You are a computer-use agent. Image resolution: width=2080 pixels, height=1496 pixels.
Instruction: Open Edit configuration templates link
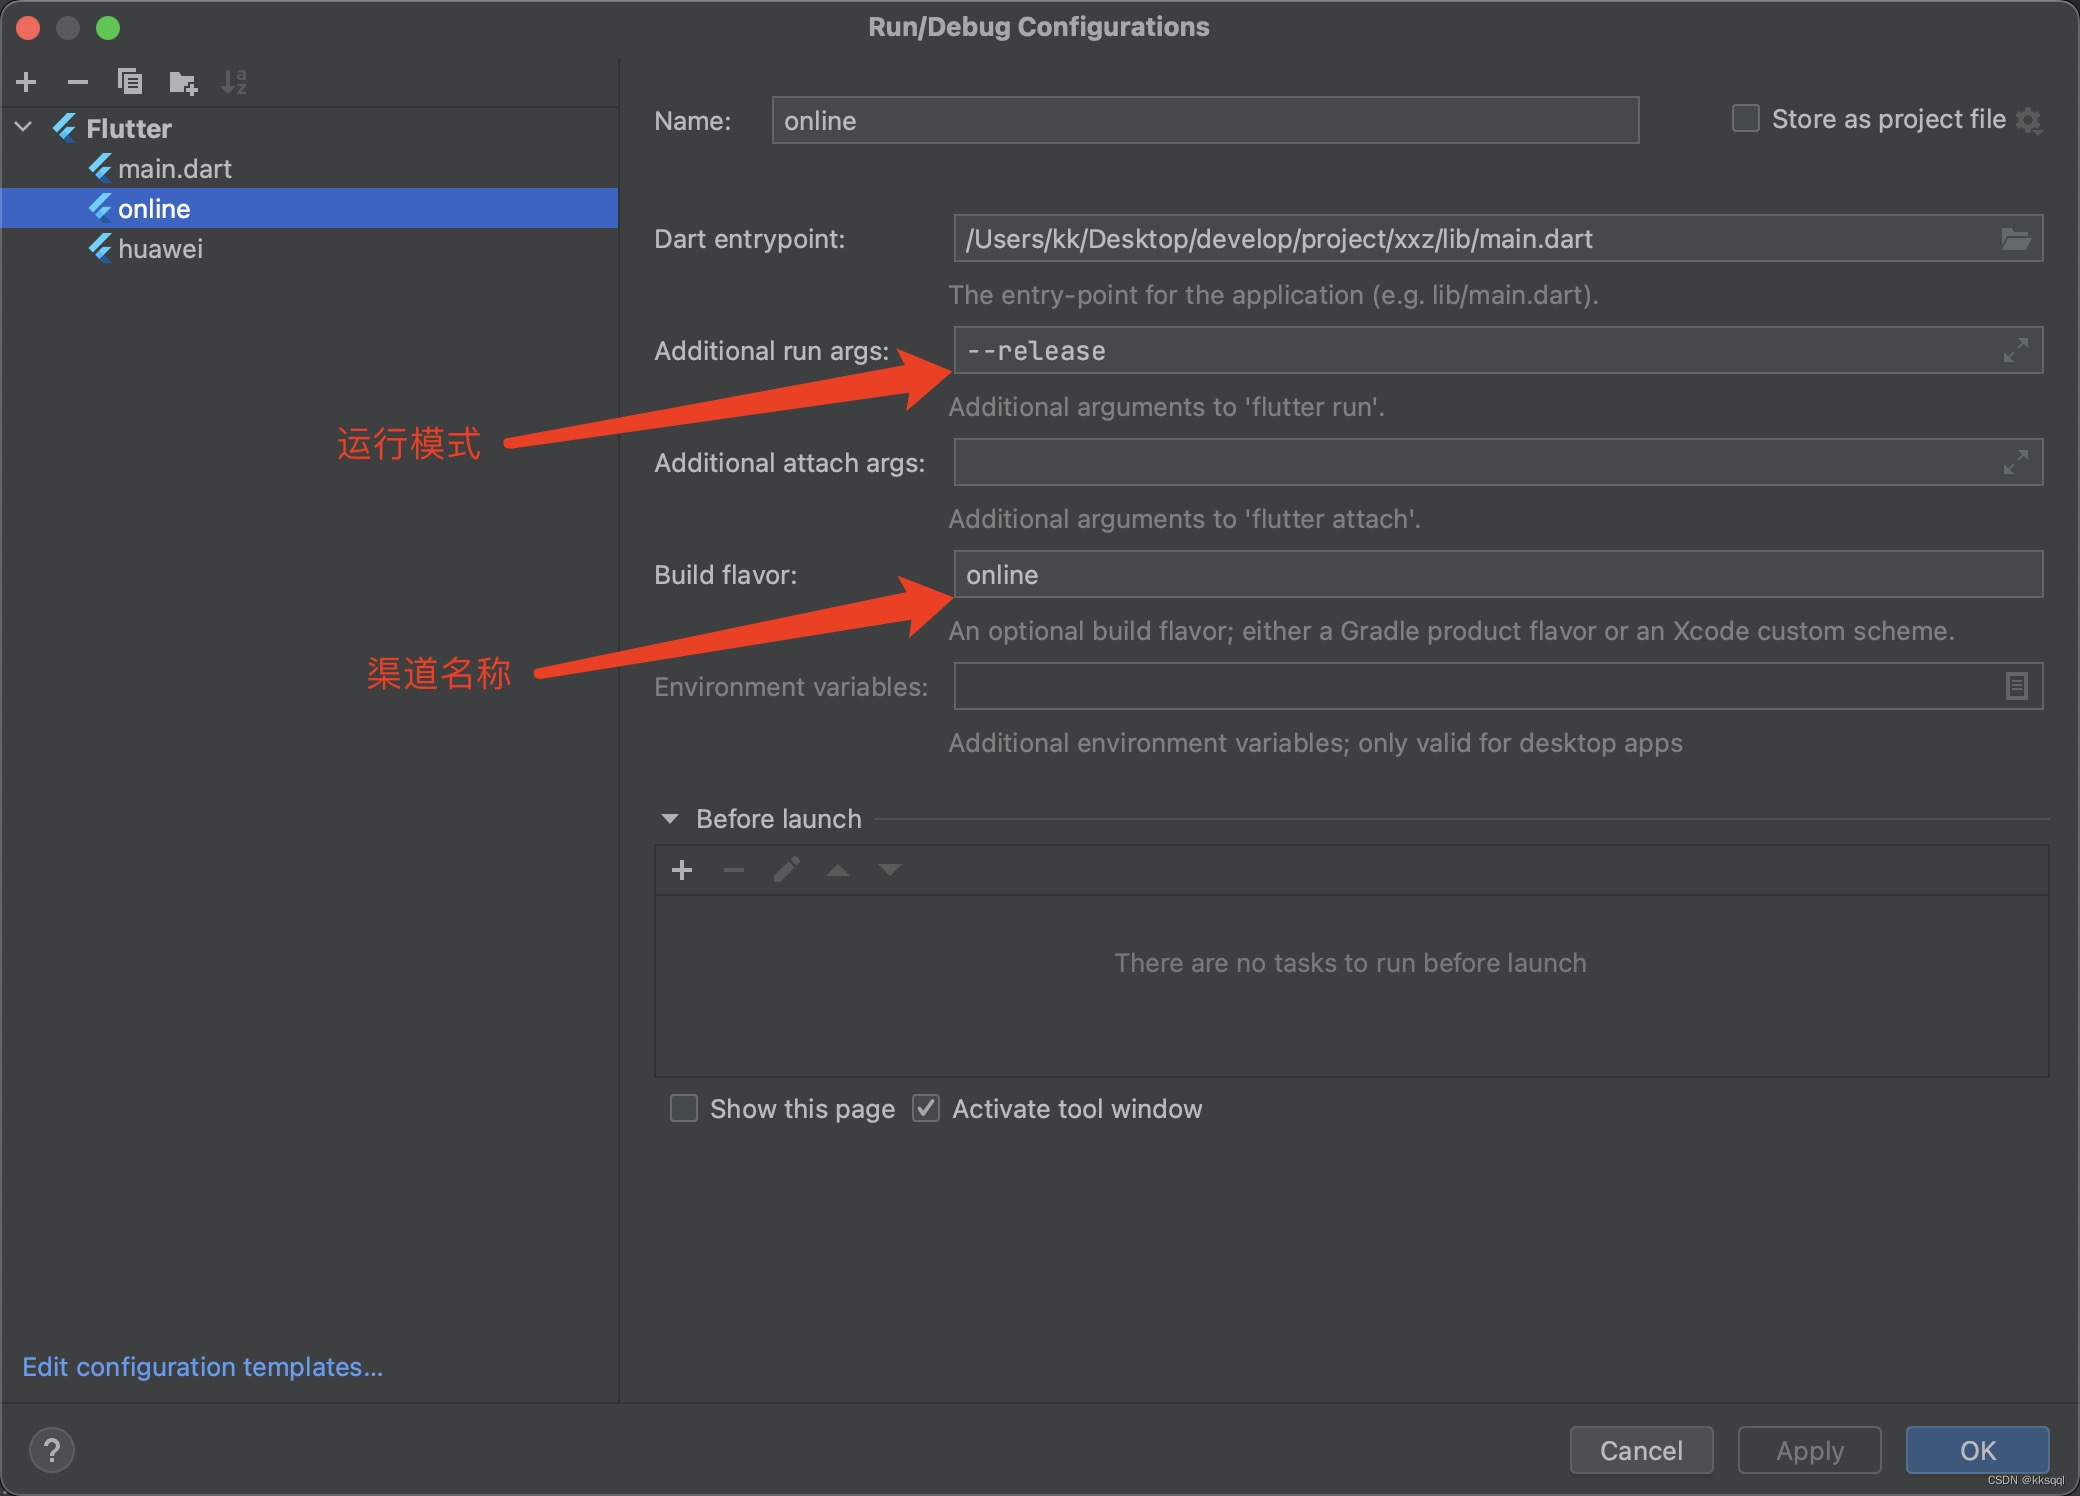point(202,1367)
